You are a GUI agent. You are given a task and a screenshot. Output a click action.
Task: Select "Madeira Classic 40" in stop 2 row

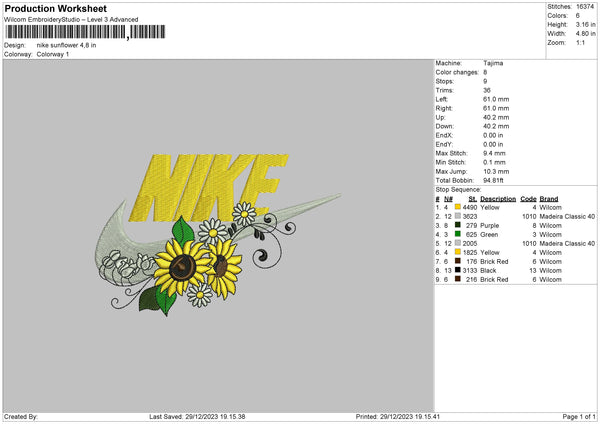[x=567, y=217]
